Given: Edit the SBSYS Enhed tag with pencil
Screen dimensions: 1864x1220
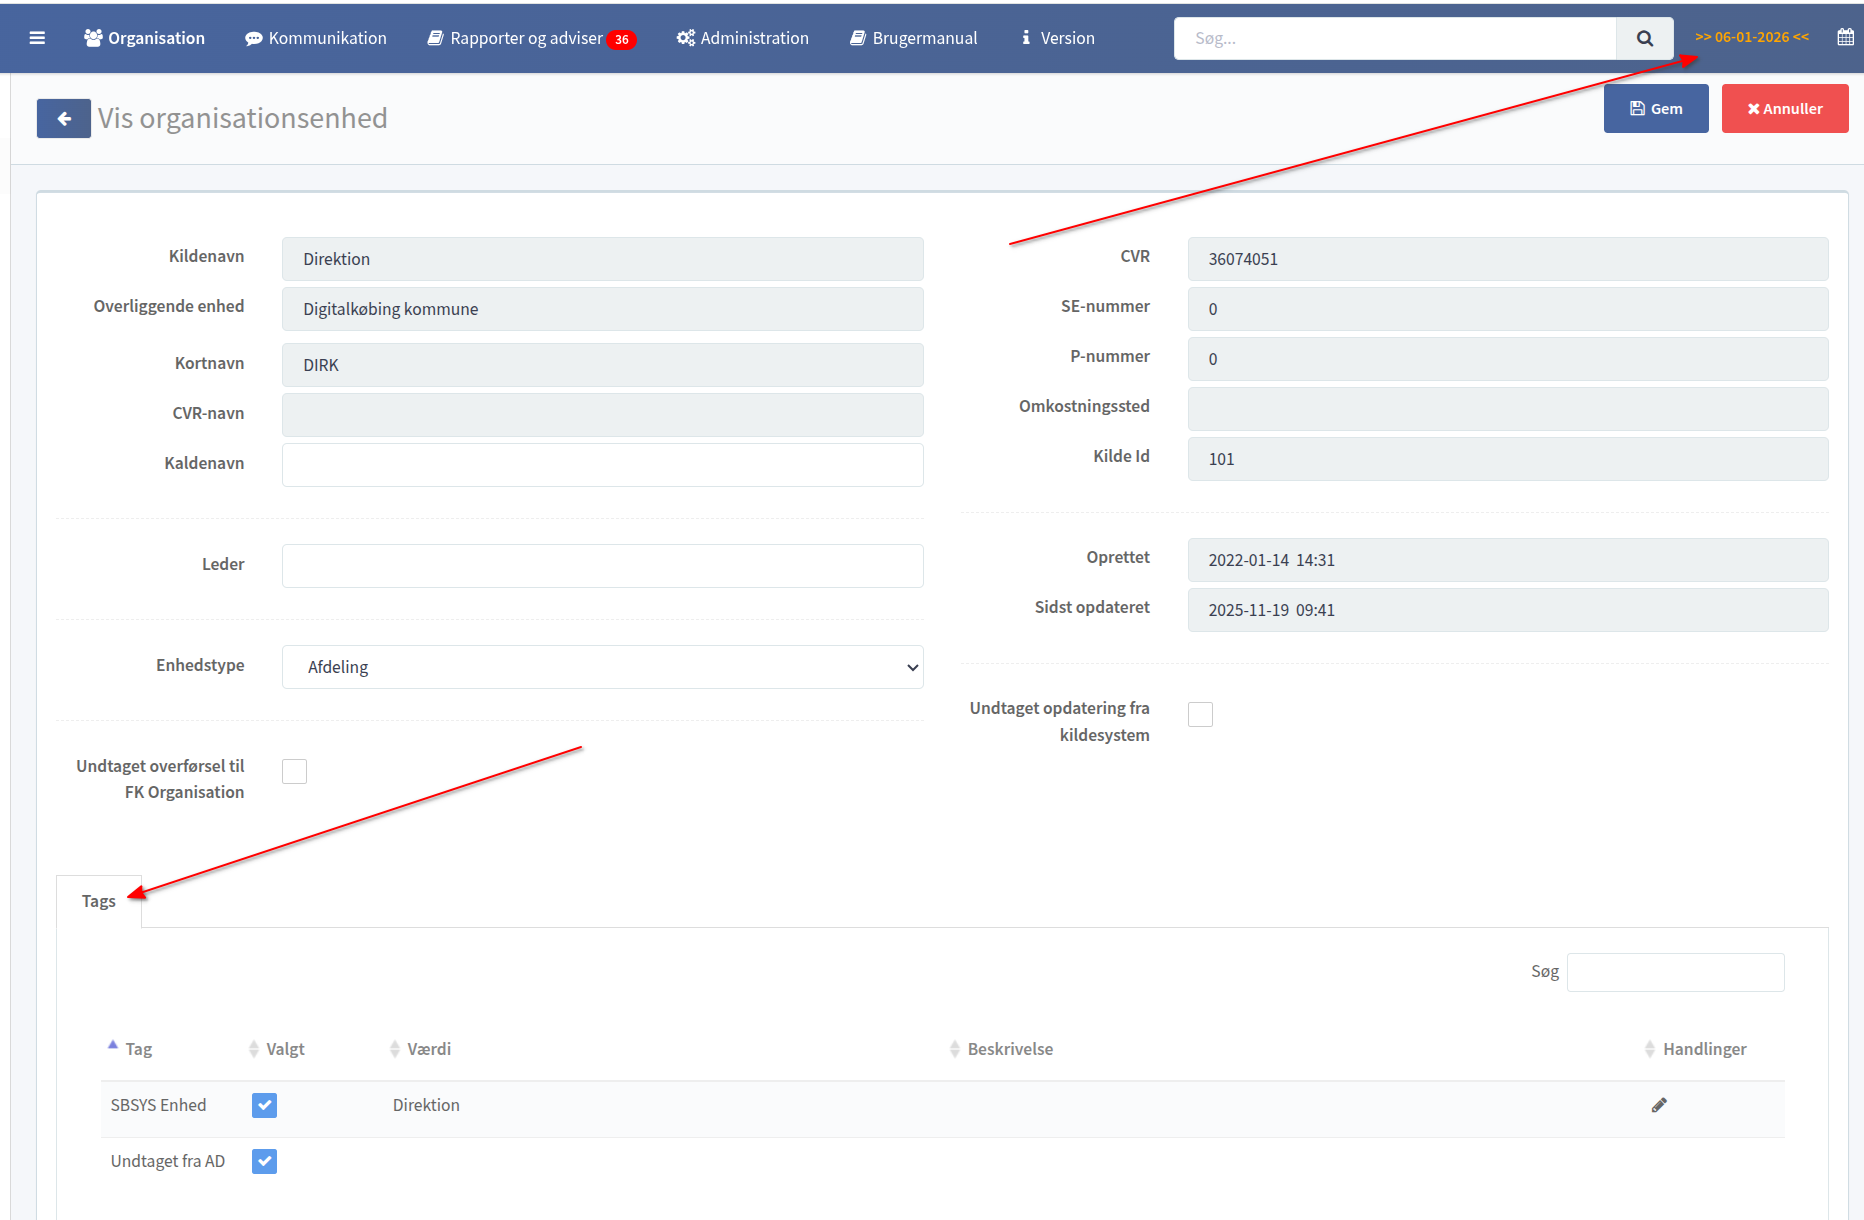Looking at the screenshot, I should click(x=1659, y=1105).
